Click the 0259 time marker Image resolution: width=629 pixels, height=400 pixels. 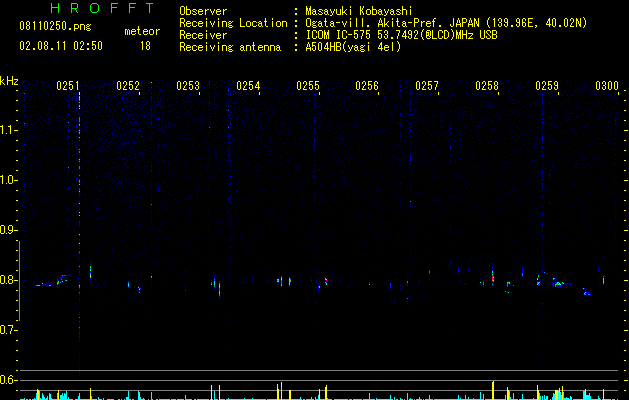coord(547,86)
